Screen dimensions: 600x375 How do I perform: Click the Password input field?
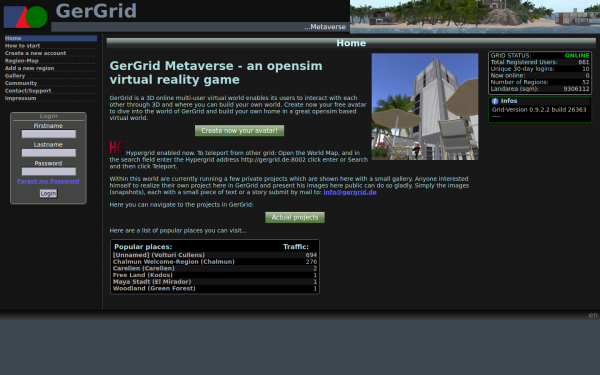click(49, 171)
